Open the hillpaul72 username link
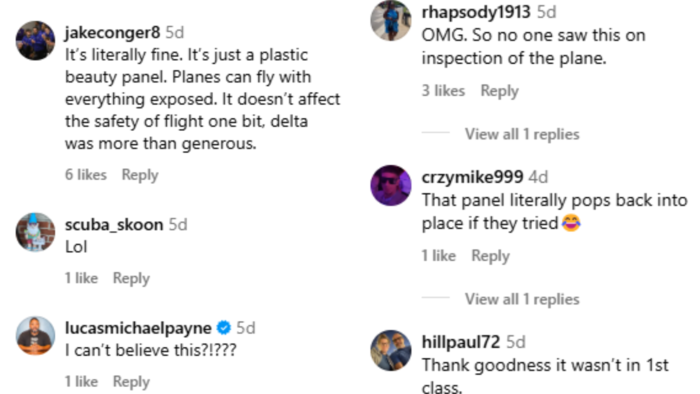The height and width of the screenshot is (394, 700). tap(461, 342)
